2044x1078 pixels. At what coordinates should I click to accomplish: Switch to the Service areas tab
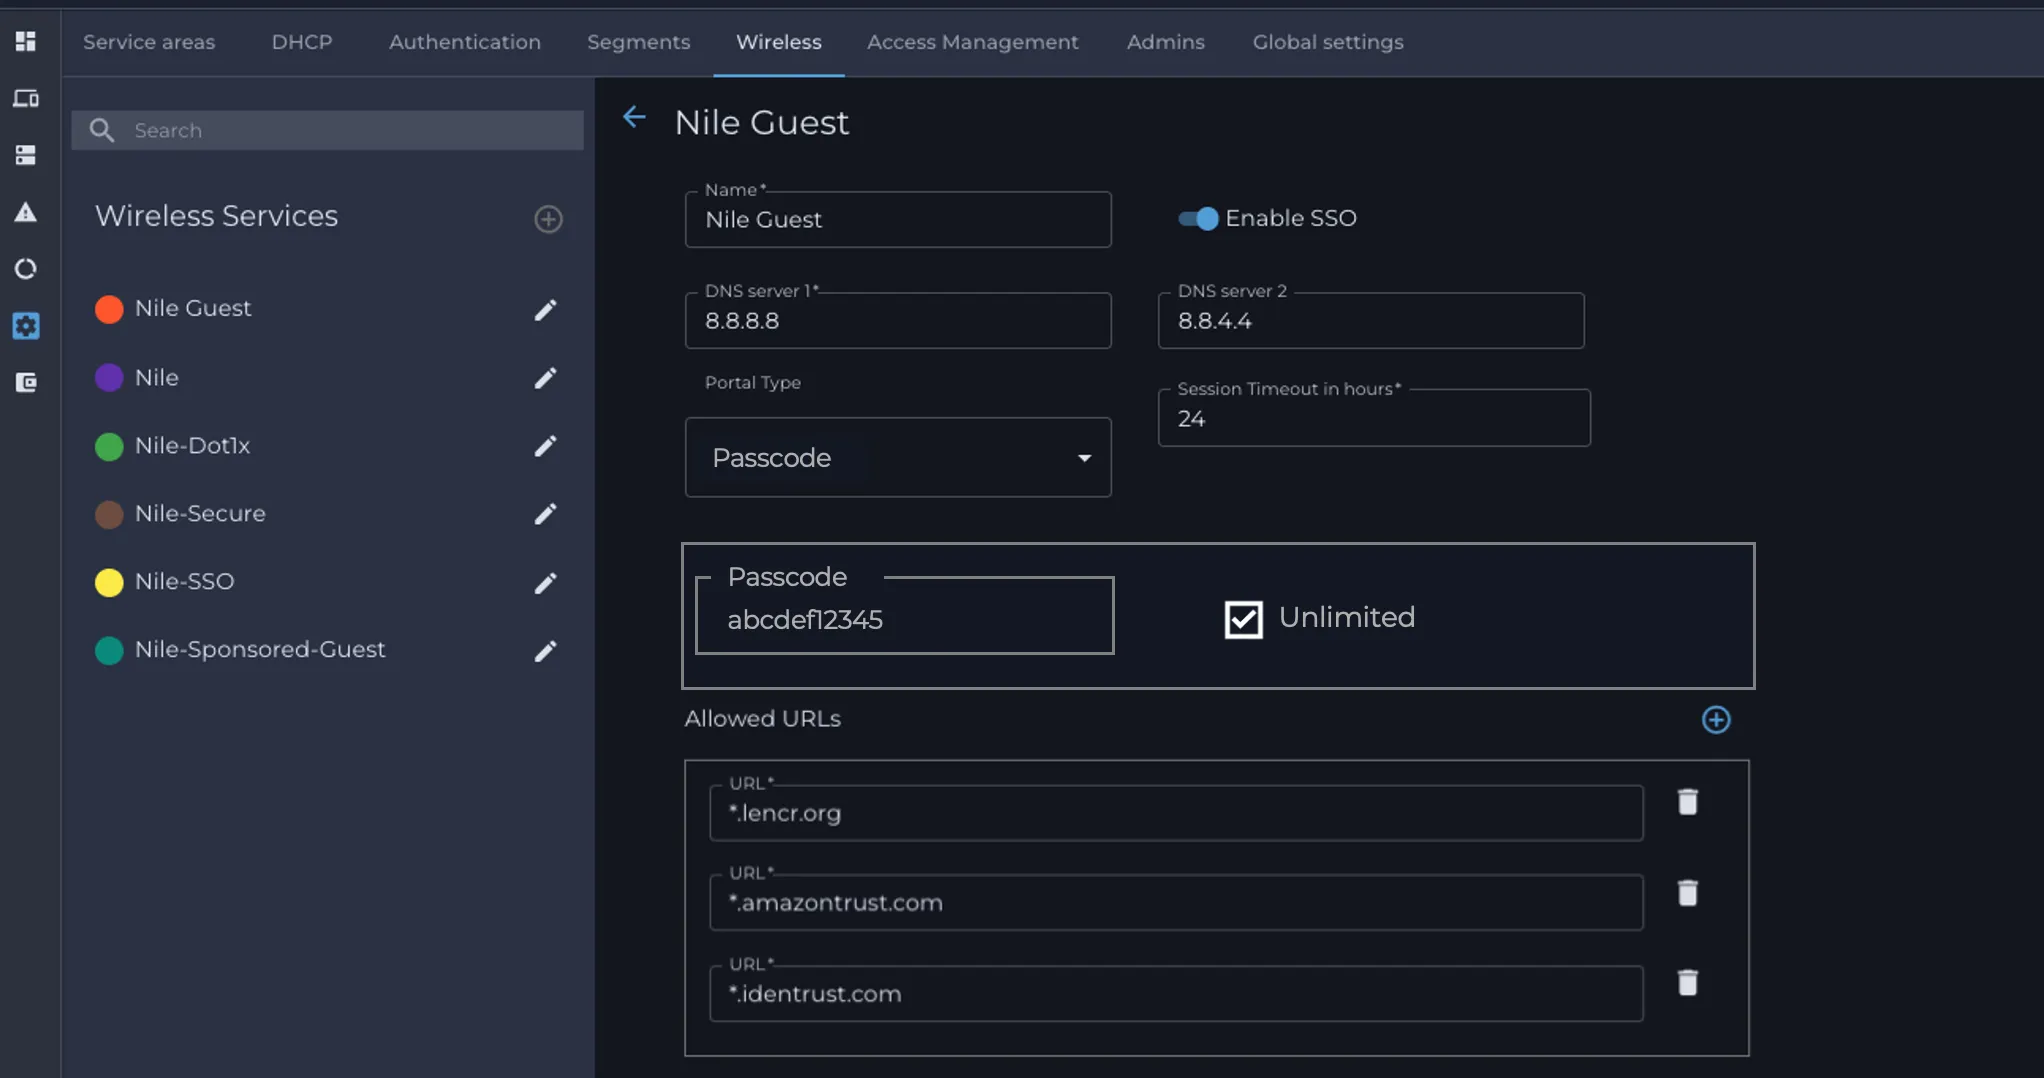tap(149, 42)
